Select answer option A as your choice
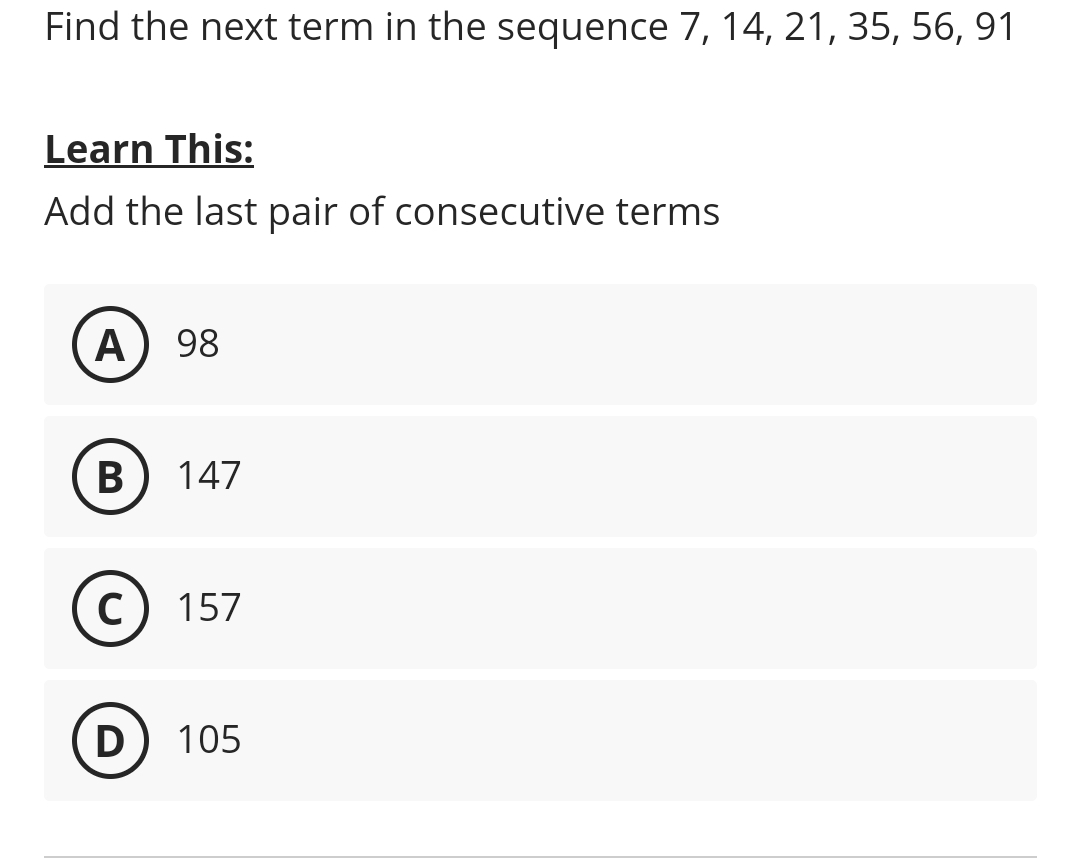 coord(540,344)
